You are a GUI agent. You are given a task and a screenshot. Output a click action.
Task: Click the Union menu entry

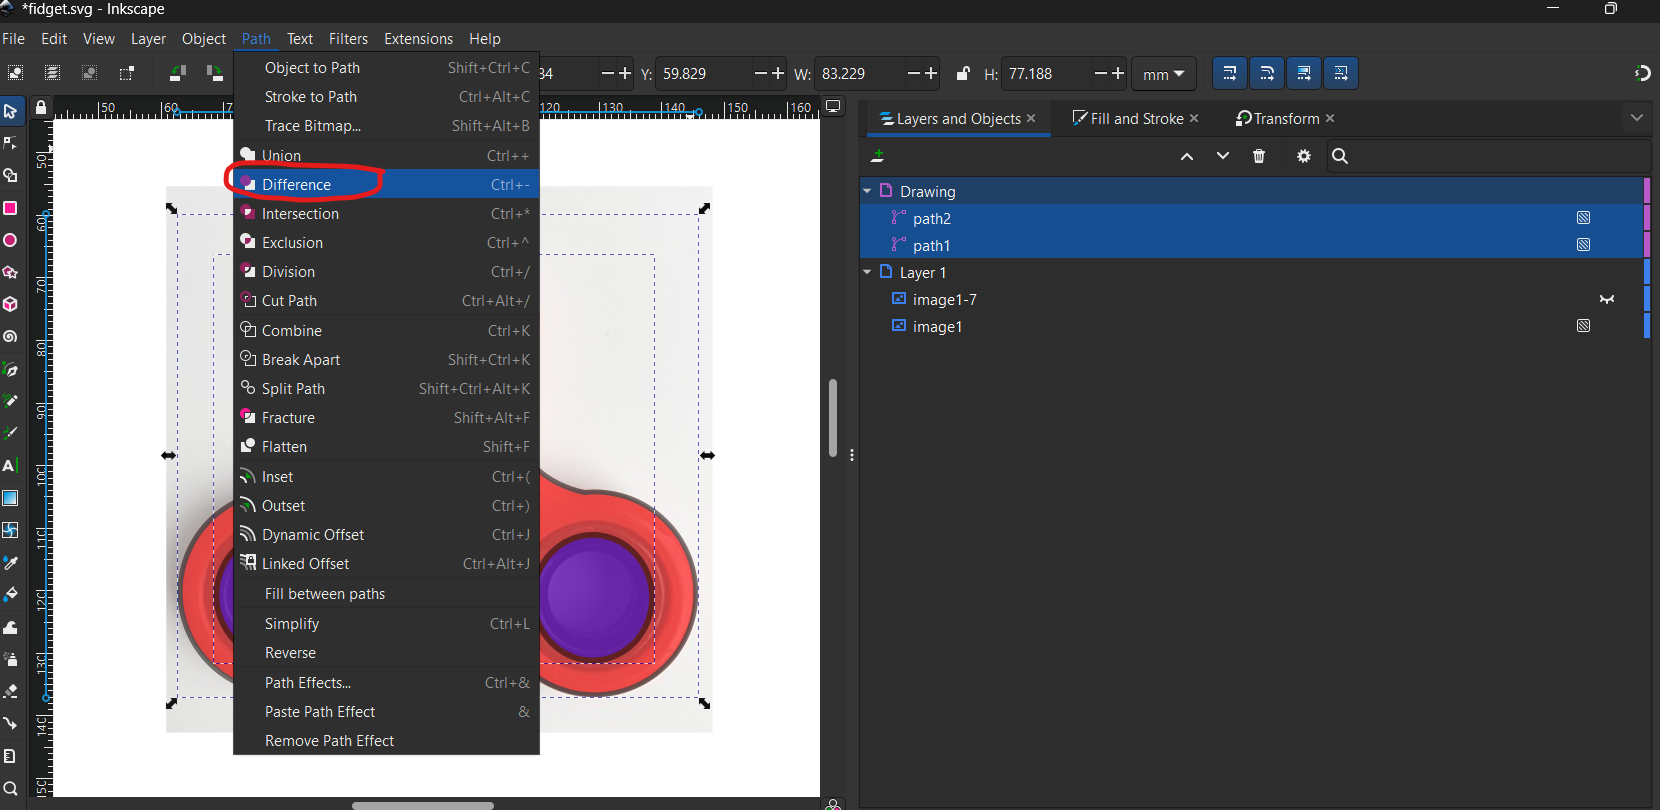click(x=281, y=155)
